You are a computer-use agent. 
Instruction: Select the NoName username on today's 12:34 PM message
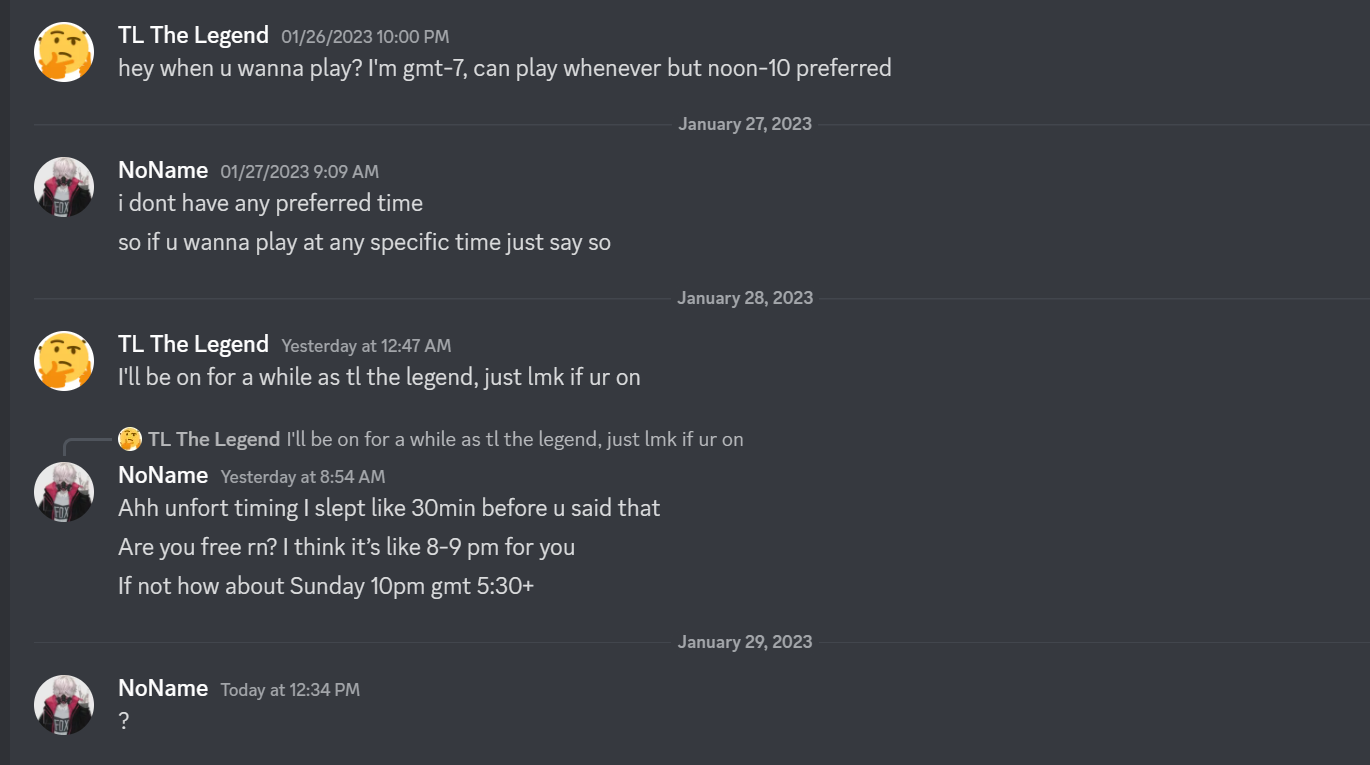click(163, 688)
